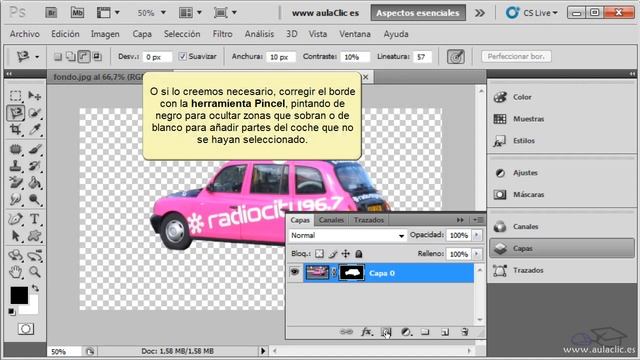Select the Spot Healing Brush tool
Viewport: 640px width, 360px height.
[16, 149]
